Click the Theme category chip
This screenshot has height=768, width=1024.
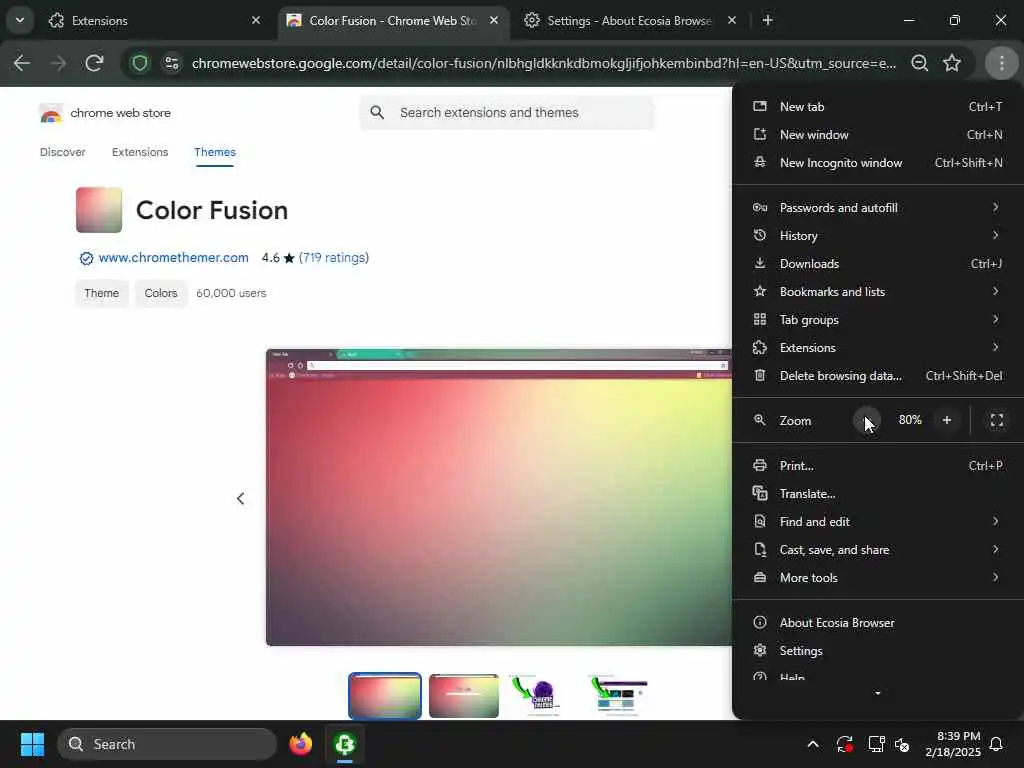pos(101,293)
